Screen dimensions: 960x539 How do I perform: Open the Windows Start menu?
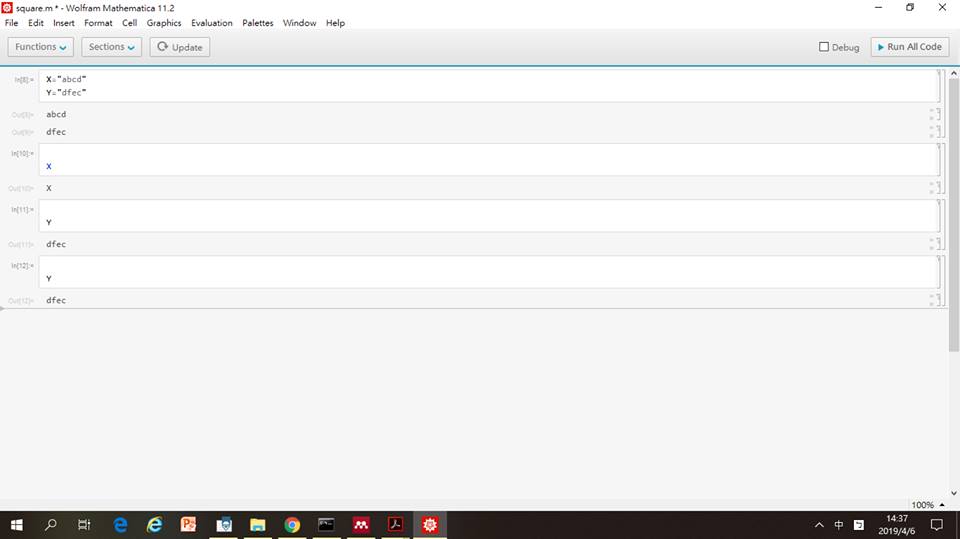[17, 525]
